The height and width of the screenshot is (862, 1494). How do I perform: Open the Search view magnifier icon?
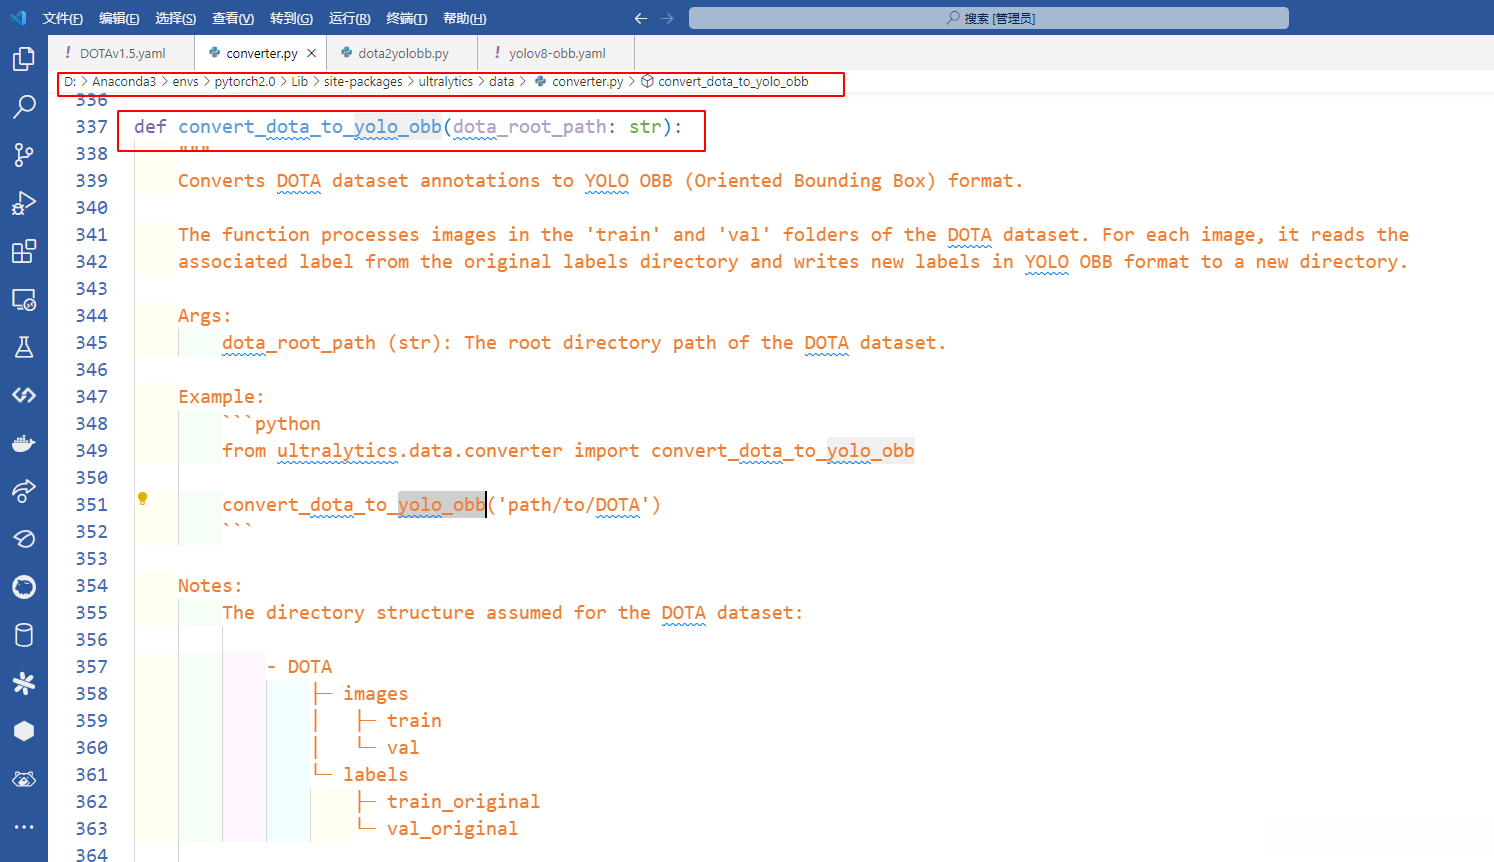pos(24,107)
